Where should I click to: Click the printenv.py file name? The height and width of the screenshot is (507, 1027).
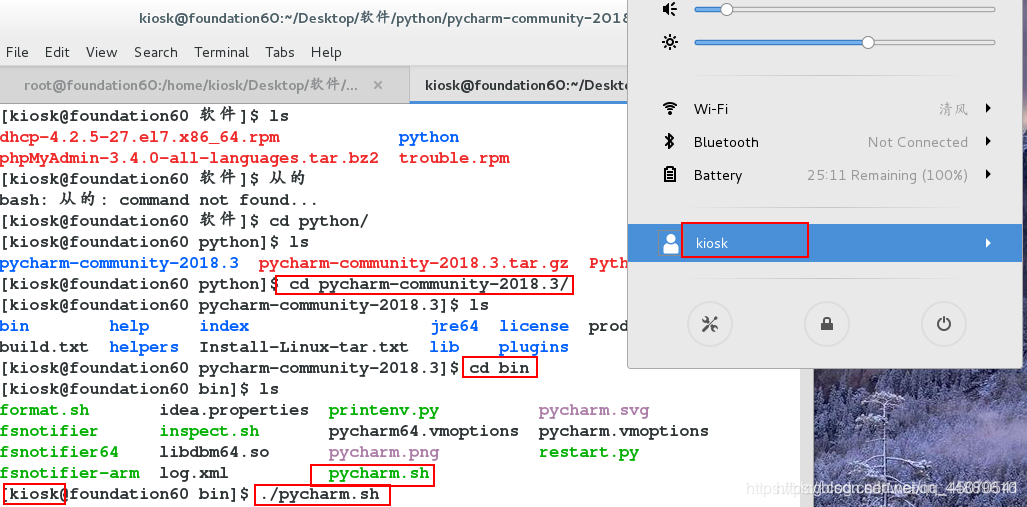(x=384, y=411)
